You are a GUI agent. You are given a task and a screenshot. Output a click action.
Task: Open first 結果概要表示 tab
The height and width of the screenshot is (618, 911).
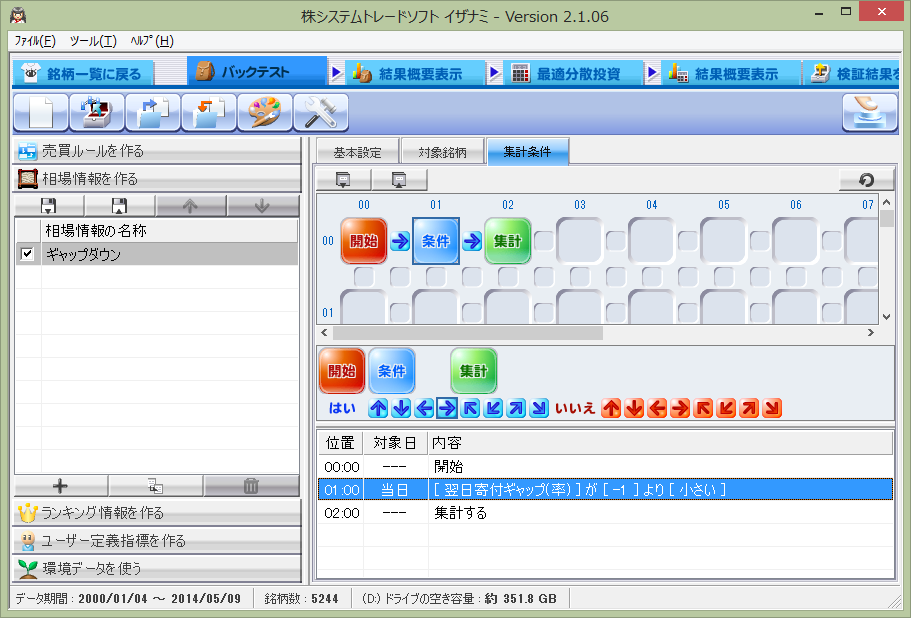415,74
